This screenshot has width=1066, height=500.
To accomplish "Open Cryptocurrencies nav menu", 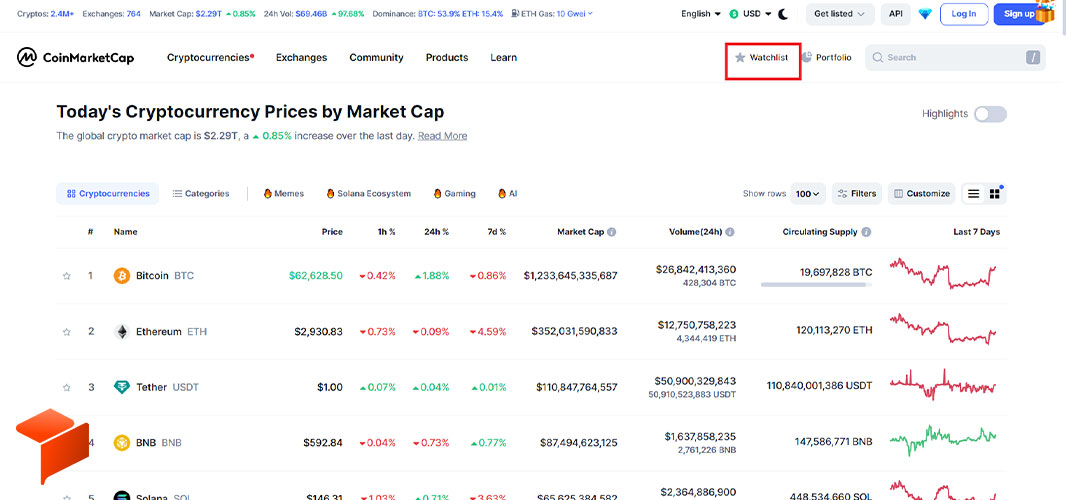I will pyautogui.click(x=210, y=58).
